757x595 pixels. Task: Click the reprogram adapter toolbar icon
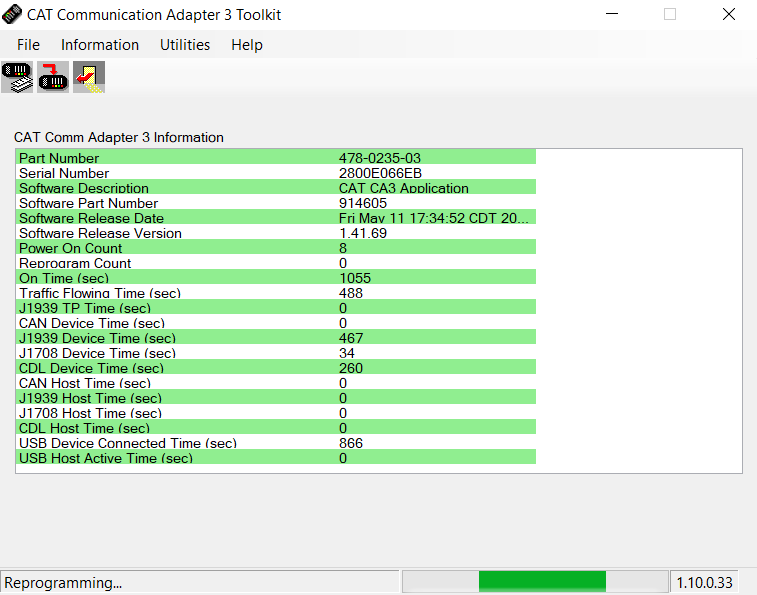point(53,77)
